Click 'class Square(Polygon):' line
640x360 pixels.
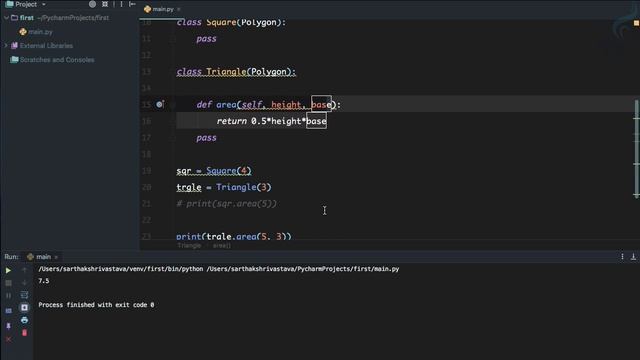pyautogui.click(x=231, y=22)
